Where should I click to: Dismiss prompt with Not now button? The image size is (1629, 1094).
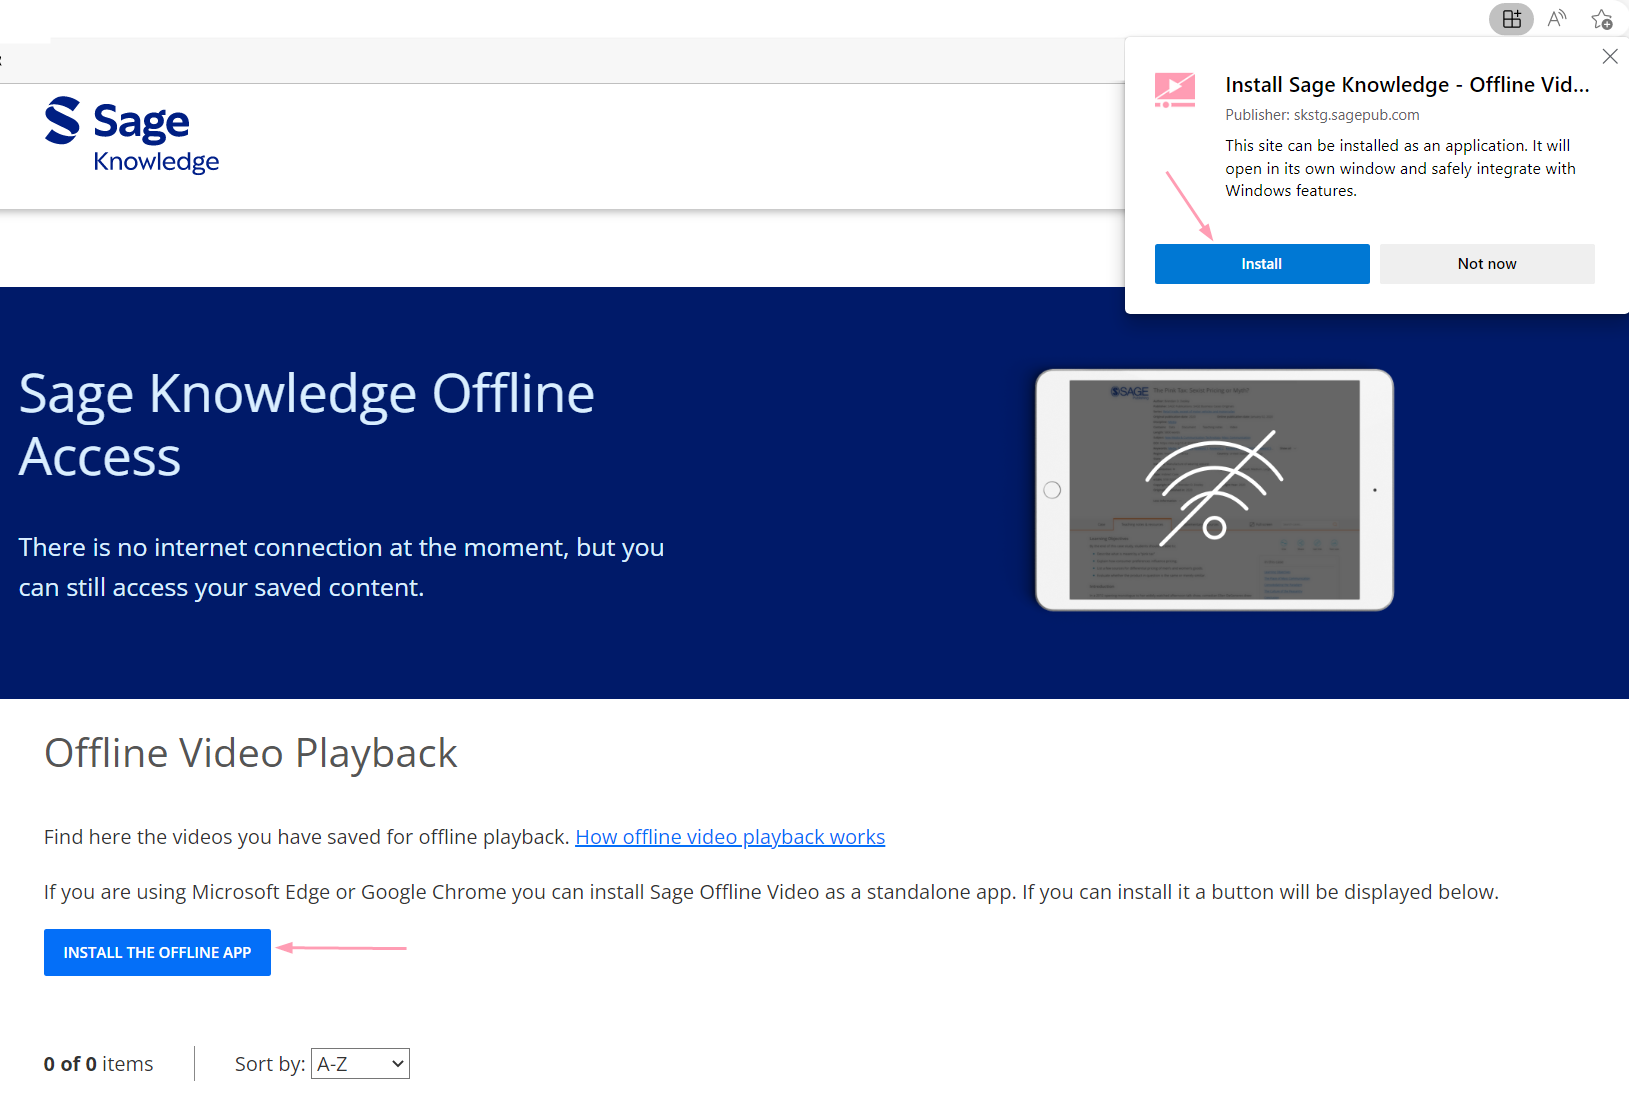point(1486,264)
